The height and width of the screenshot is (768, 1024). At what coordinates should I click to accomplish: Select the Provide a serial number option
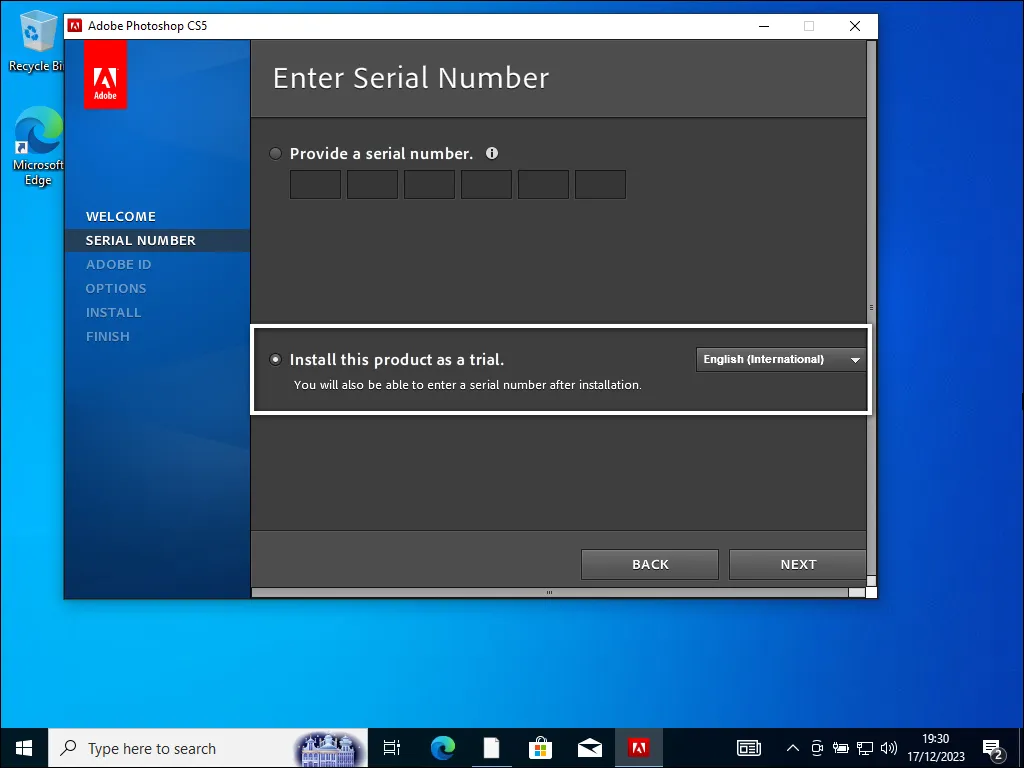(275, 153)
